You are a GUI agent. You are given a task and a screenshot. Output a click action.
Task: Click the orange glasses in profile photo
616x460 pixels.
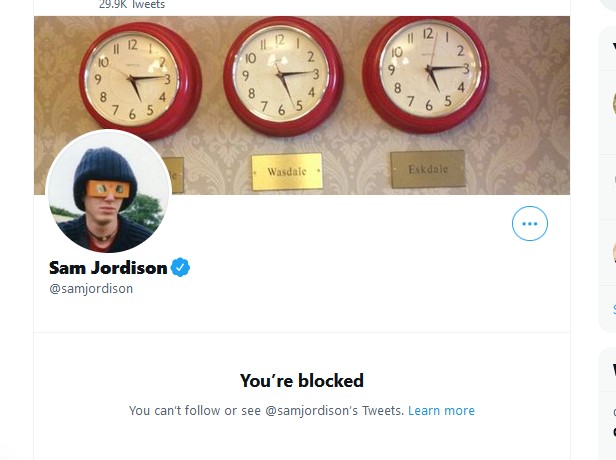tap(108, 190)
